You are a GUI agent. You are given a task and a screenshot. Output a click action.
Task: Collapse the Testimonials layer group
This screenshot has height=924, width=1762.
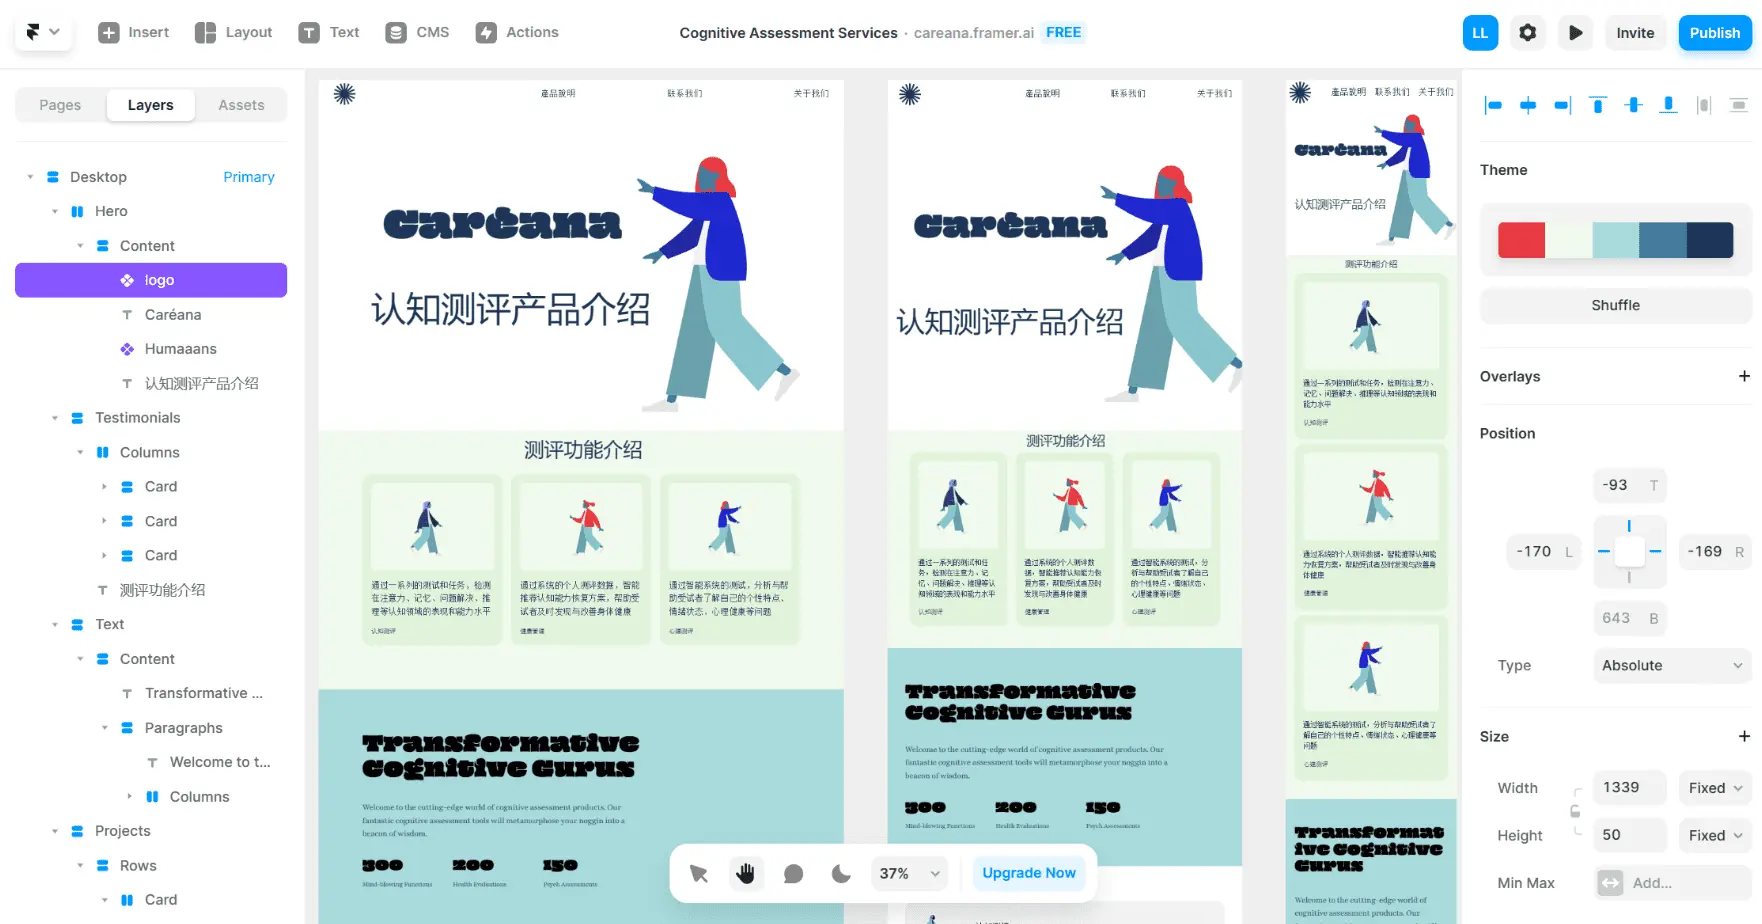(55, 418)
